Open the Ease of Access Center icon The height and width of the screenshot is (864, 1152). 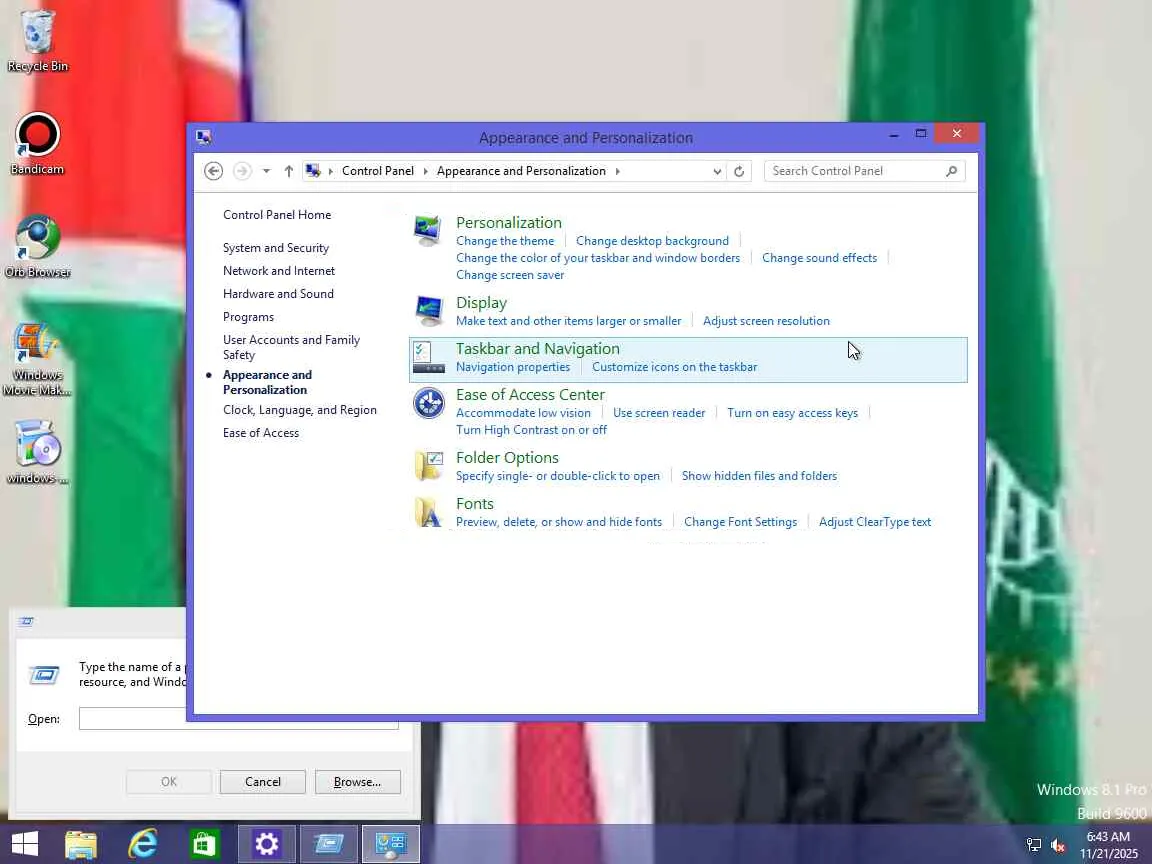(x=428, y=403)
